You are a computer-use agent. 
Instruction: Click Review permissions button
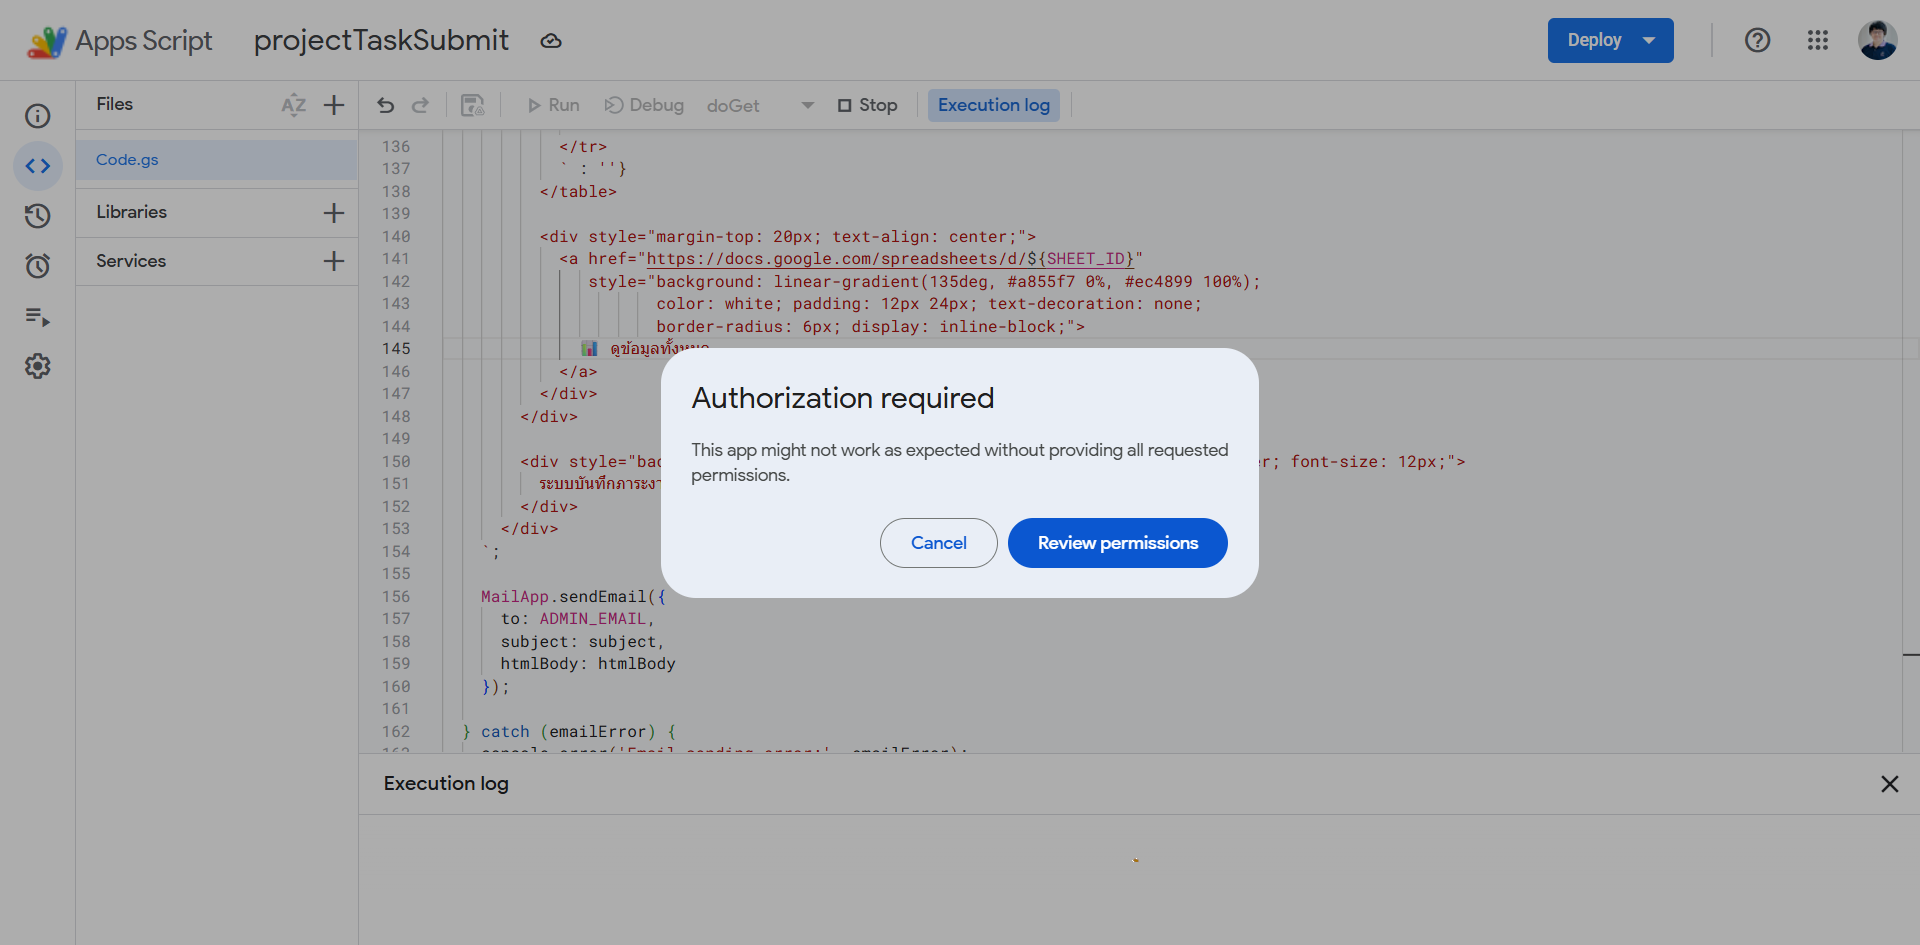pyautogui.click(x=1118, y=543)
